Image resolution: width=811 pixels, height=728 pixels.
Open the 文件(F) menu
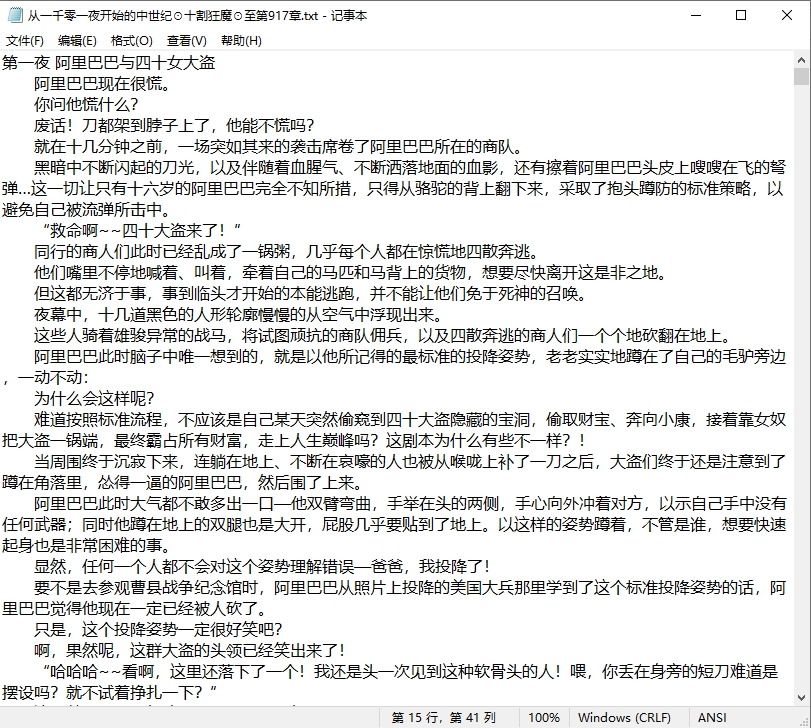coord(24,41)
